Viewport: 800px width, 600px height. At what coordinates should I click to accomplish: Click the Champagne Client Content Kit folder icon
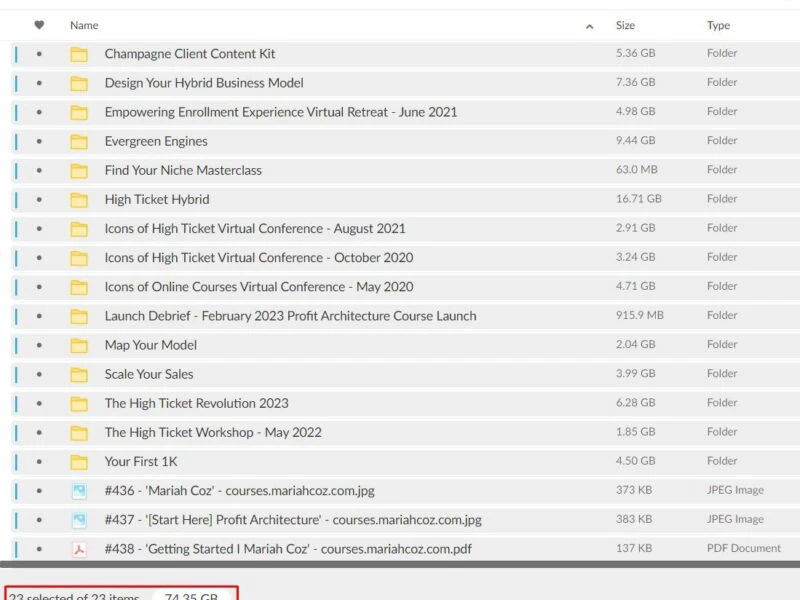click(x=79, y=54)
